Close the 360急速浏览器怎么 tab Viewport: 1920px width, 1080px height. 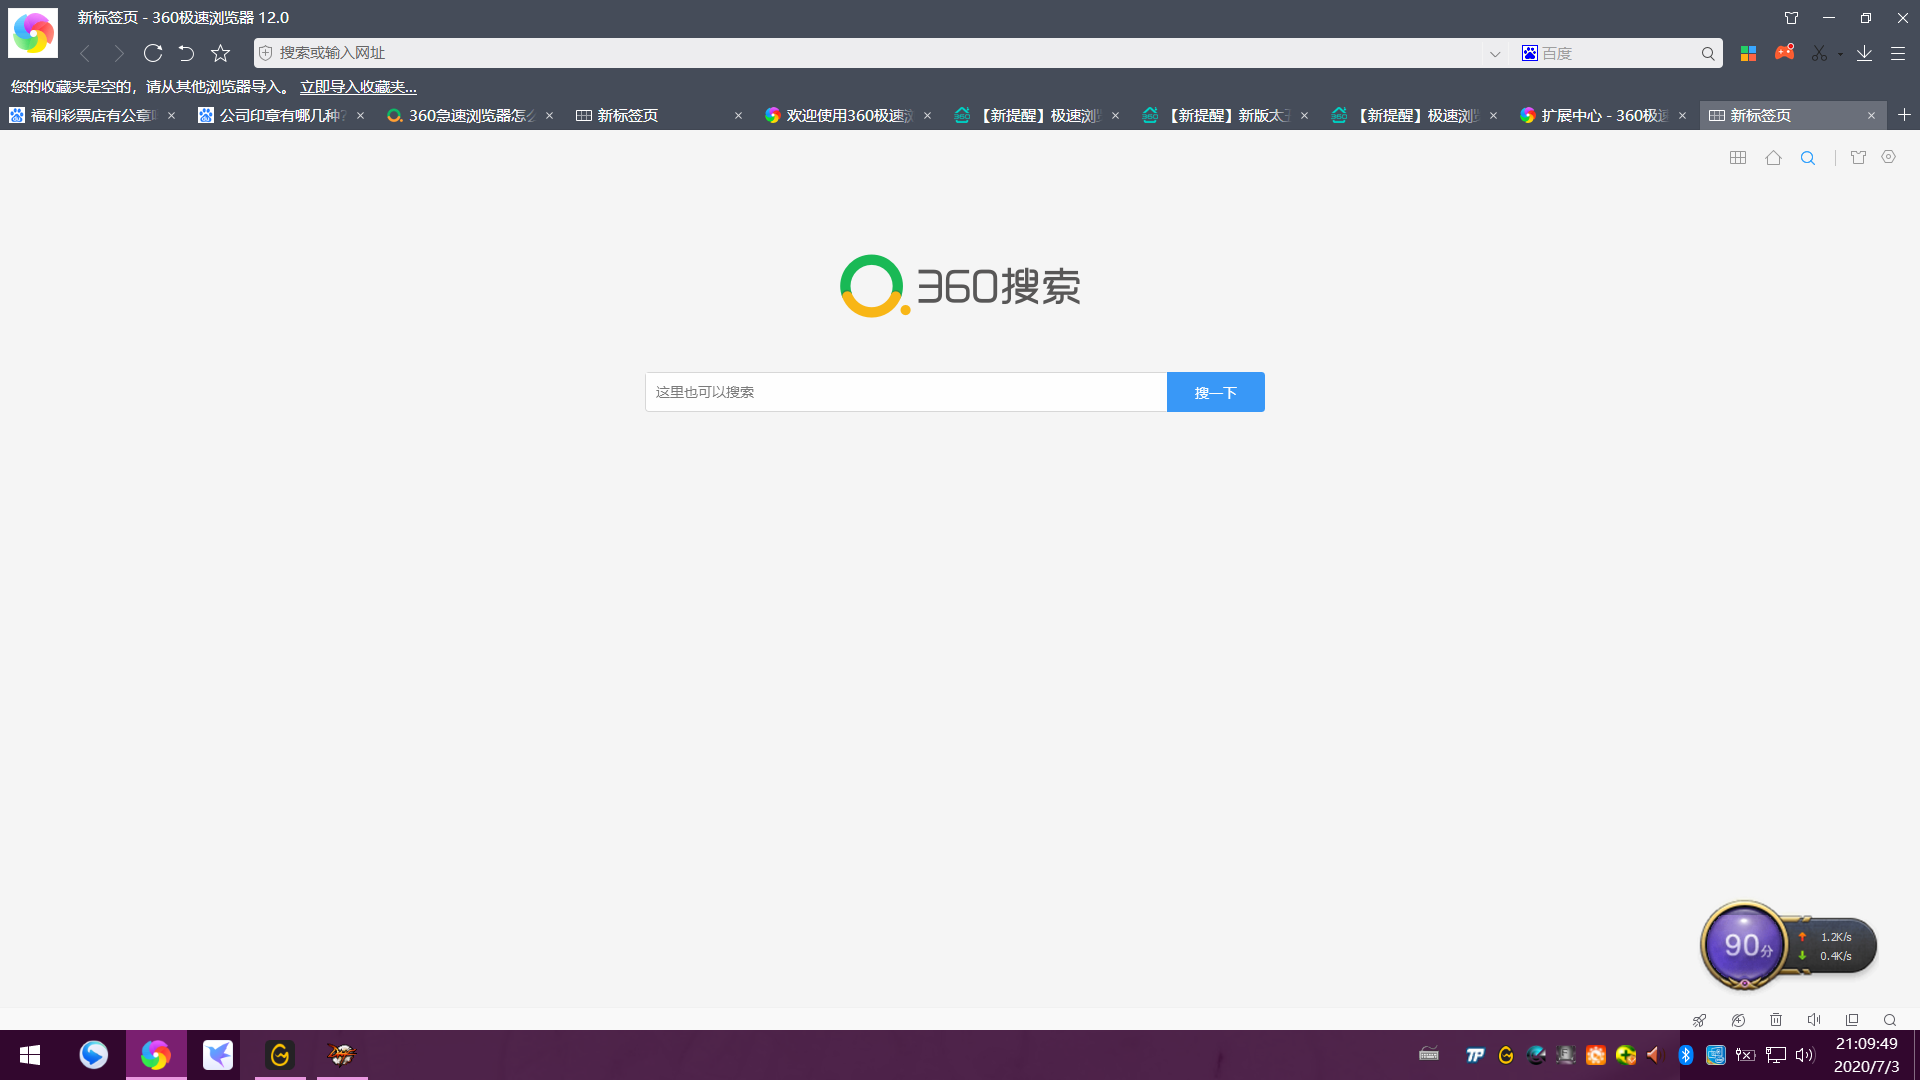[x=550, y=116]
